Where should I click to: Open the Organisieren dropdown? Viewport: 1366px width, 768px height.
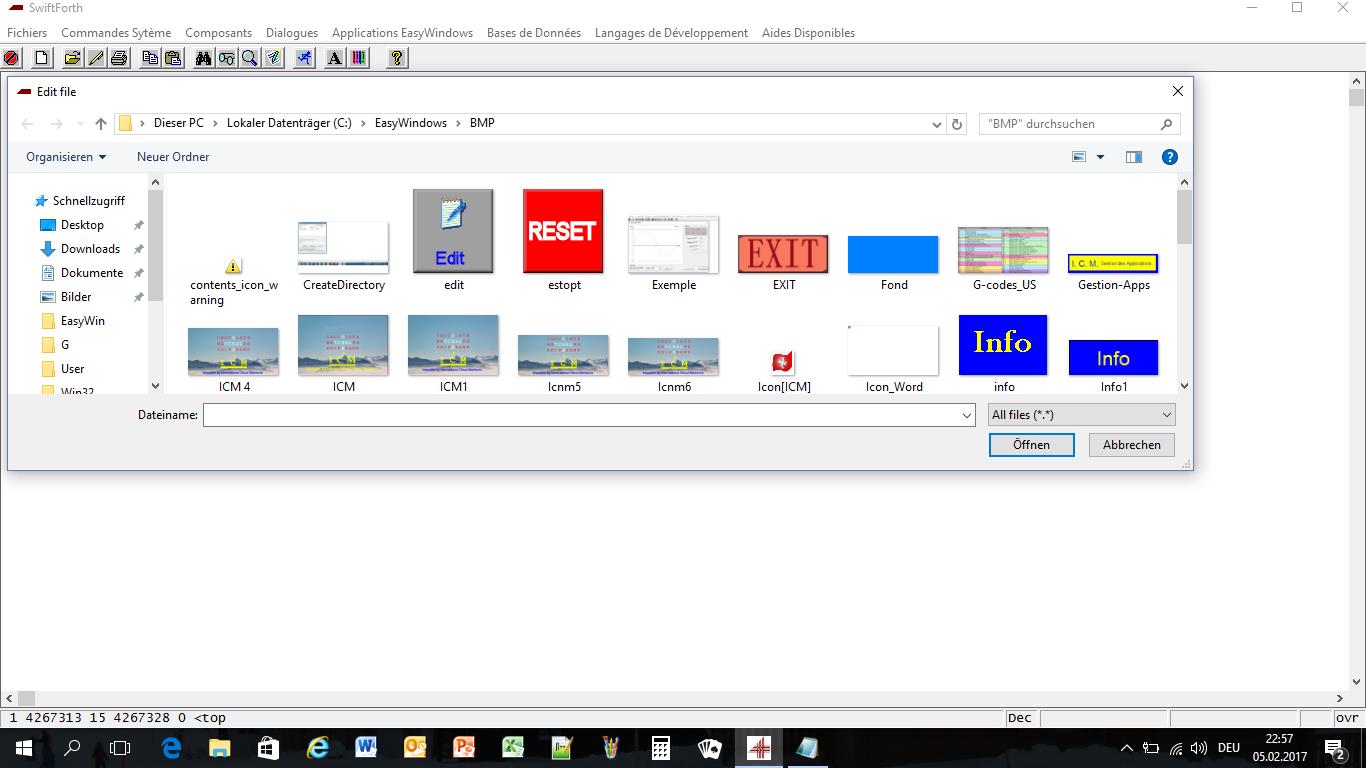click(66, 157)
